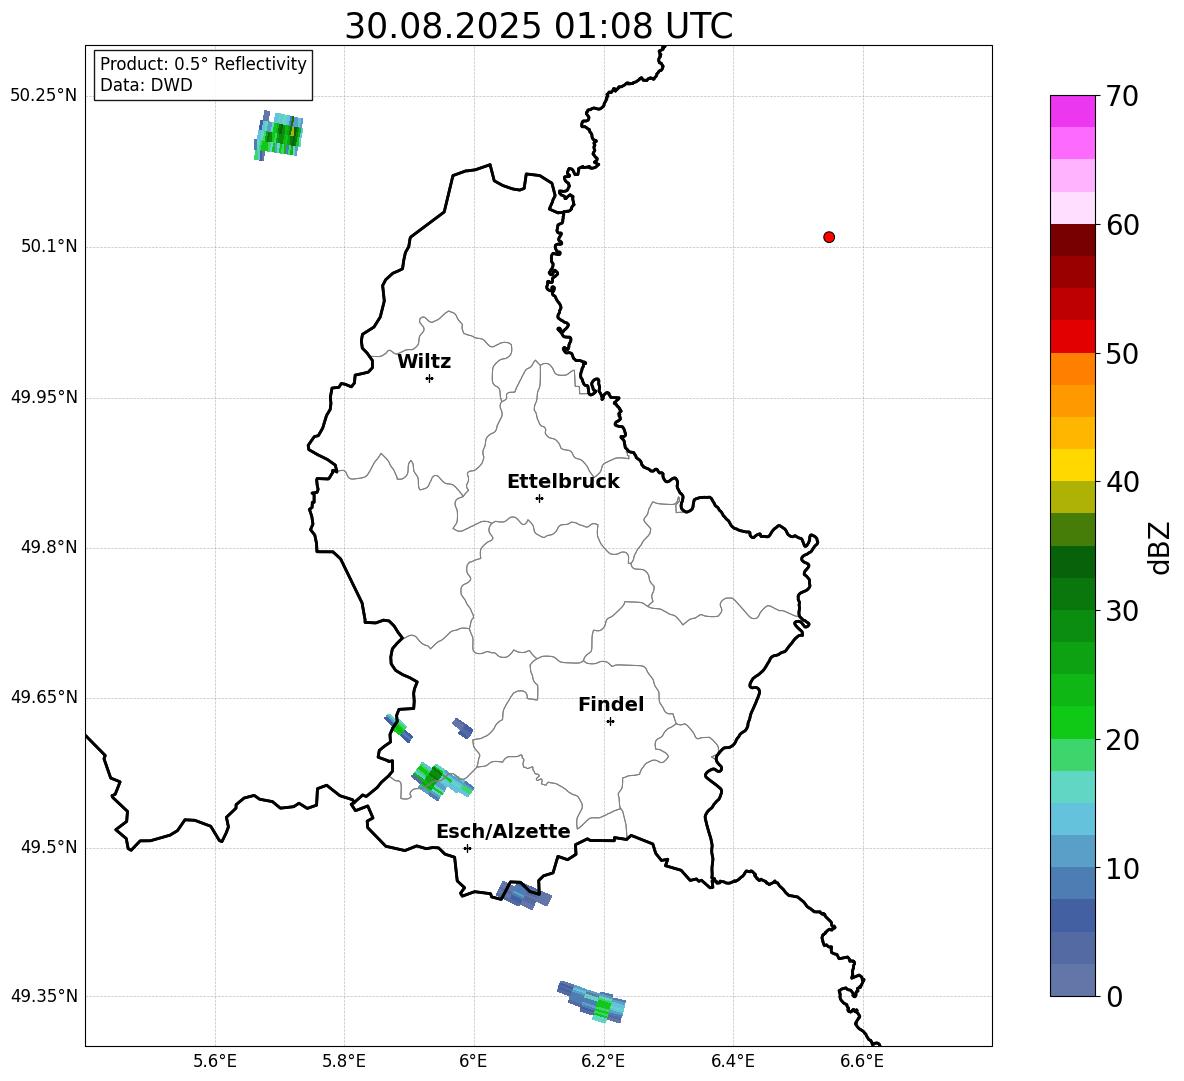Click the 50.25°N latitude tick label
The height and width of the screenshot is (1081, 1184).
(x=44, y=96)
